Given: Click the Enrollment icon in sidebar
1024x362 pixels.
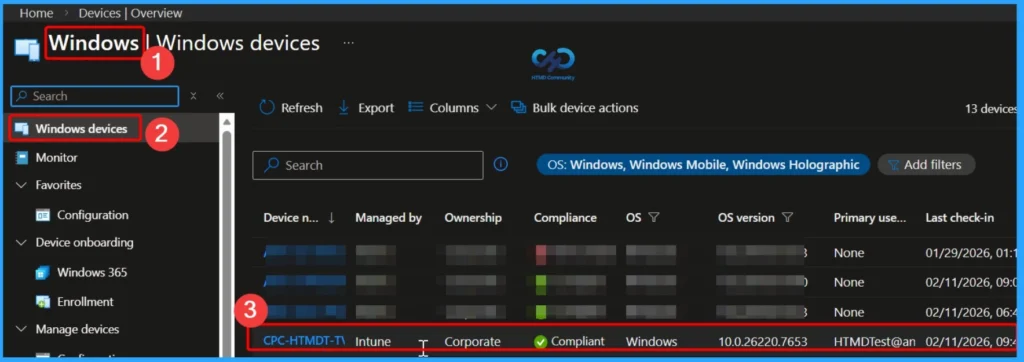Looking at the screenshot, I should click(43, 302).
